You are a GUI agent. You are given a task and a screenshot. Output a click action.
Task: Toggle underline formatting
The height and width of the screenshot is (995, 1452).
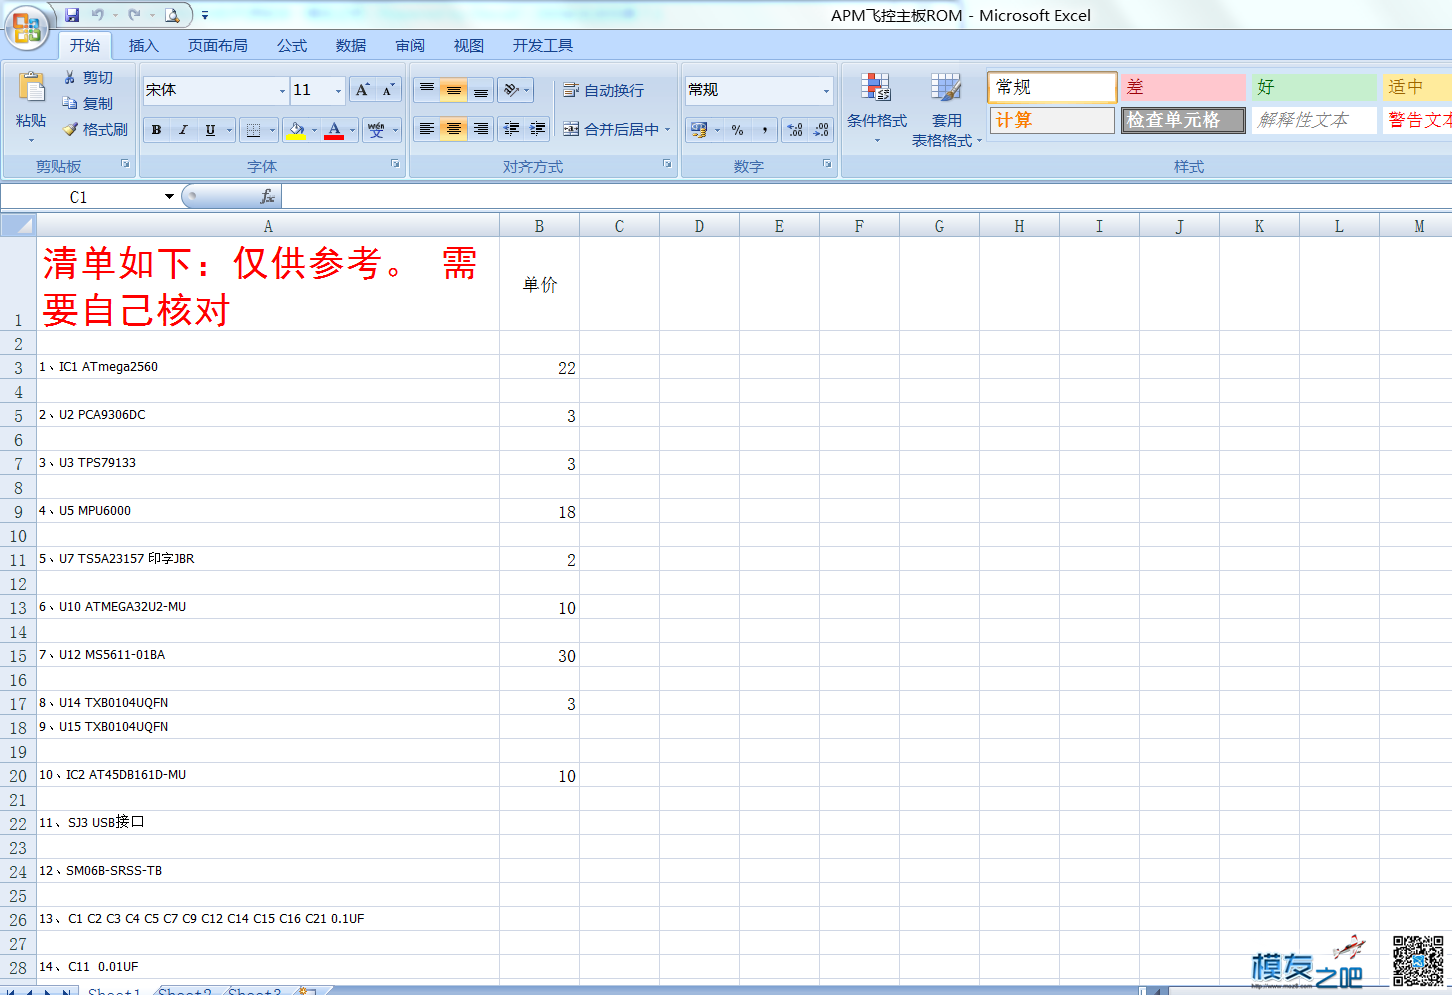tap(210, 130)
